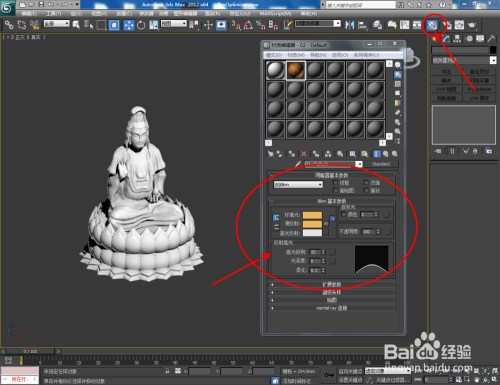500x385 pixels.
Task: Toggle the Angle Snap icon
Action: point(248,25)
